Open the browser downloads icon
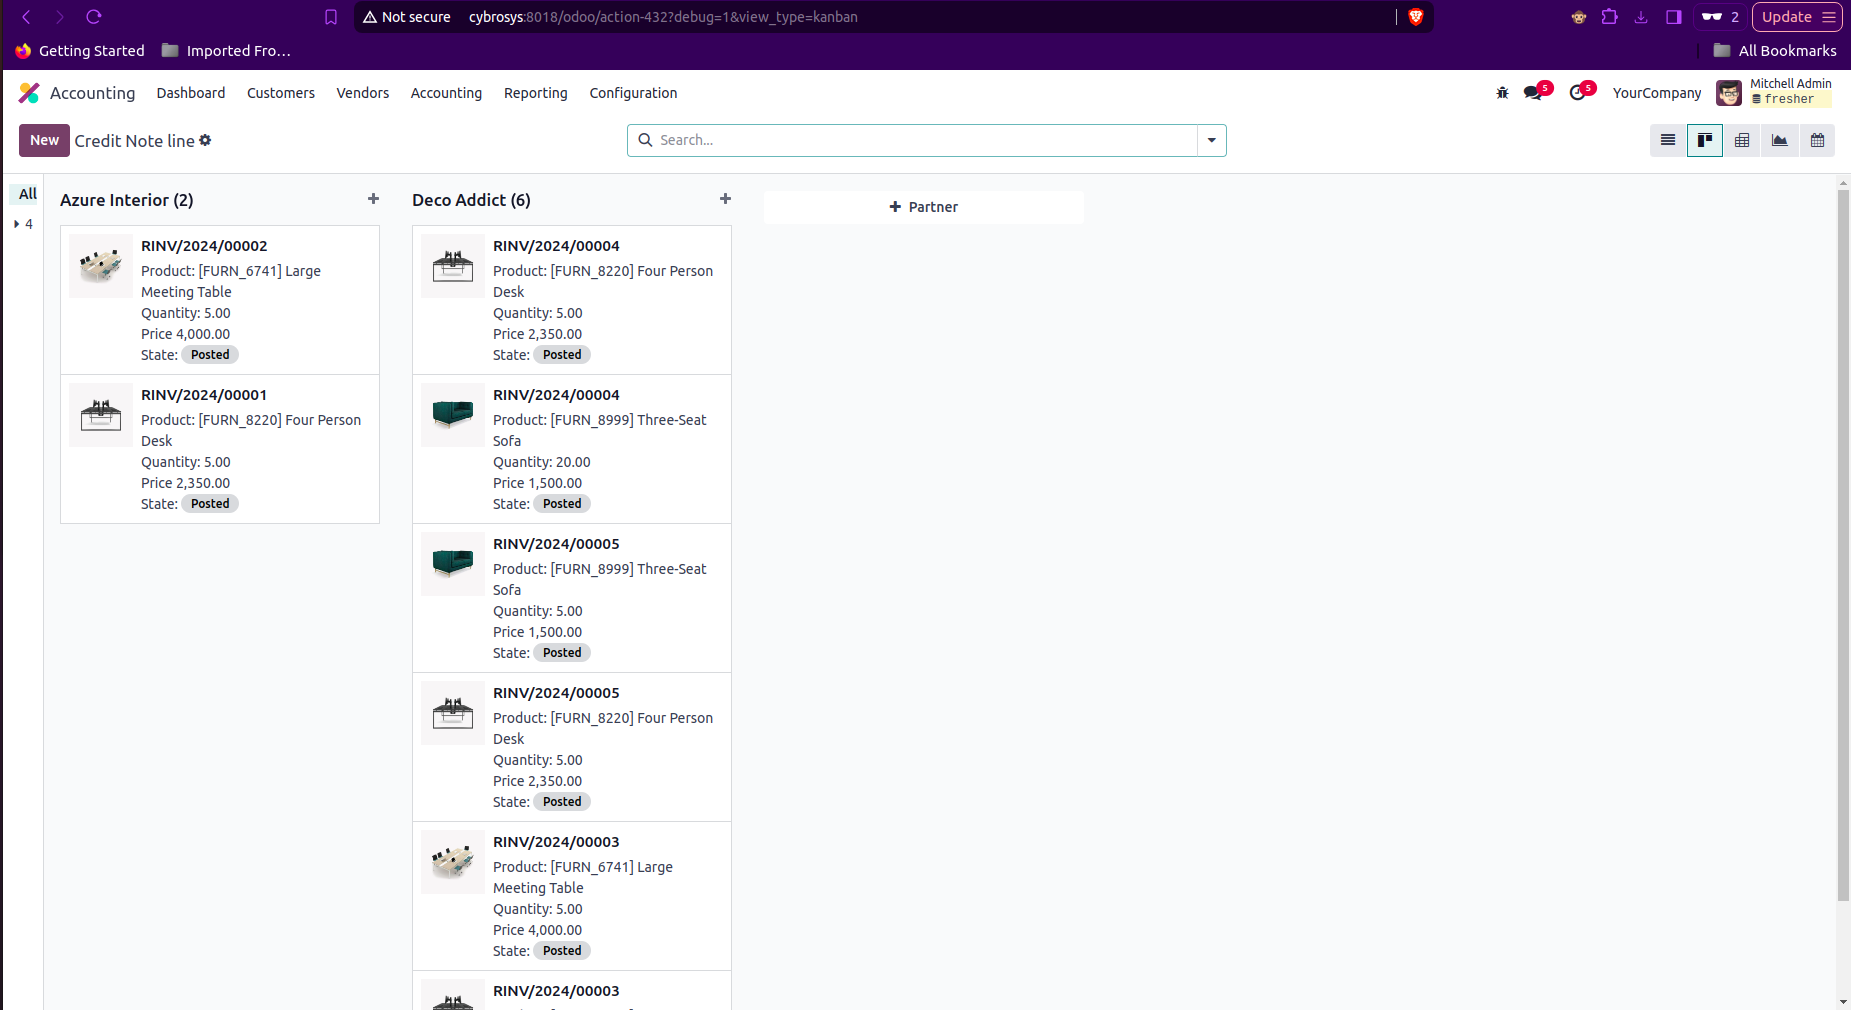Viewport: 1851px width, 1010px height. click(x=1641, y=17)
